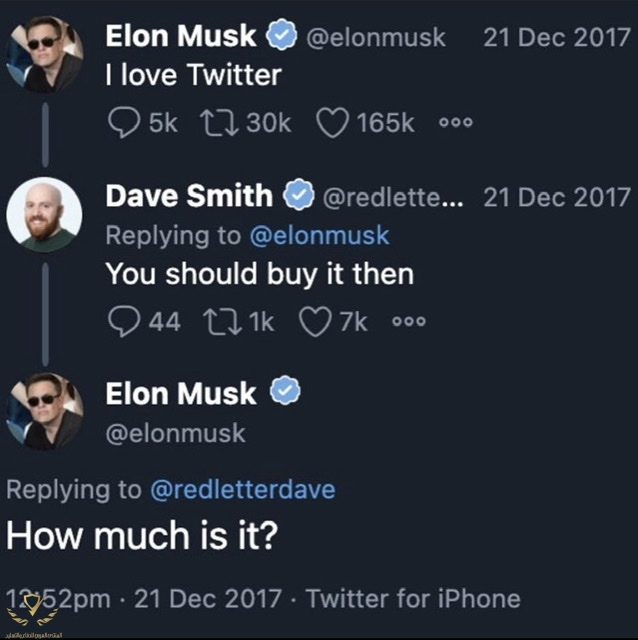Image resolution: width=638 pixels, height=640 pixels.
Task: Open more options on Dave Smith's tweet
Action: click(408, 321)
